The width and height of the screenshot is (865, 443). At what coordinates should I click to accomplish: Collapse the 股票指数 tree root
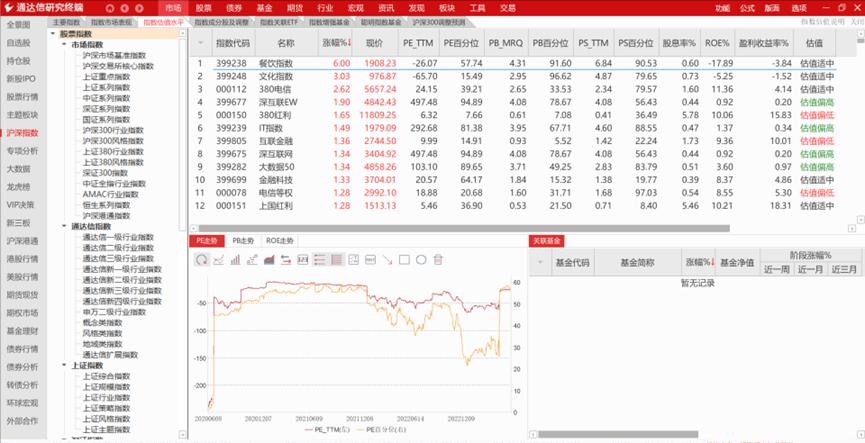click(x=54, y=34)
